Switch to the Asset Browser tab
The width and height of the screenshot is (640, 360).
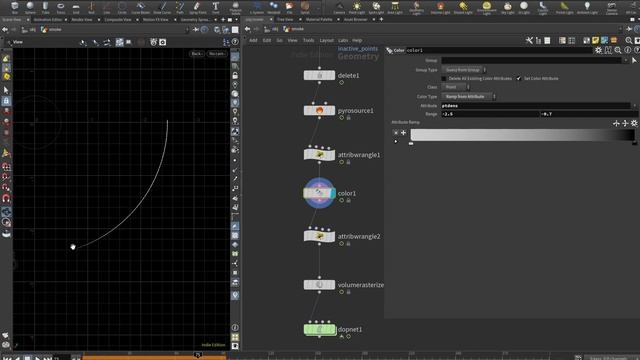(x=356, y=19)
